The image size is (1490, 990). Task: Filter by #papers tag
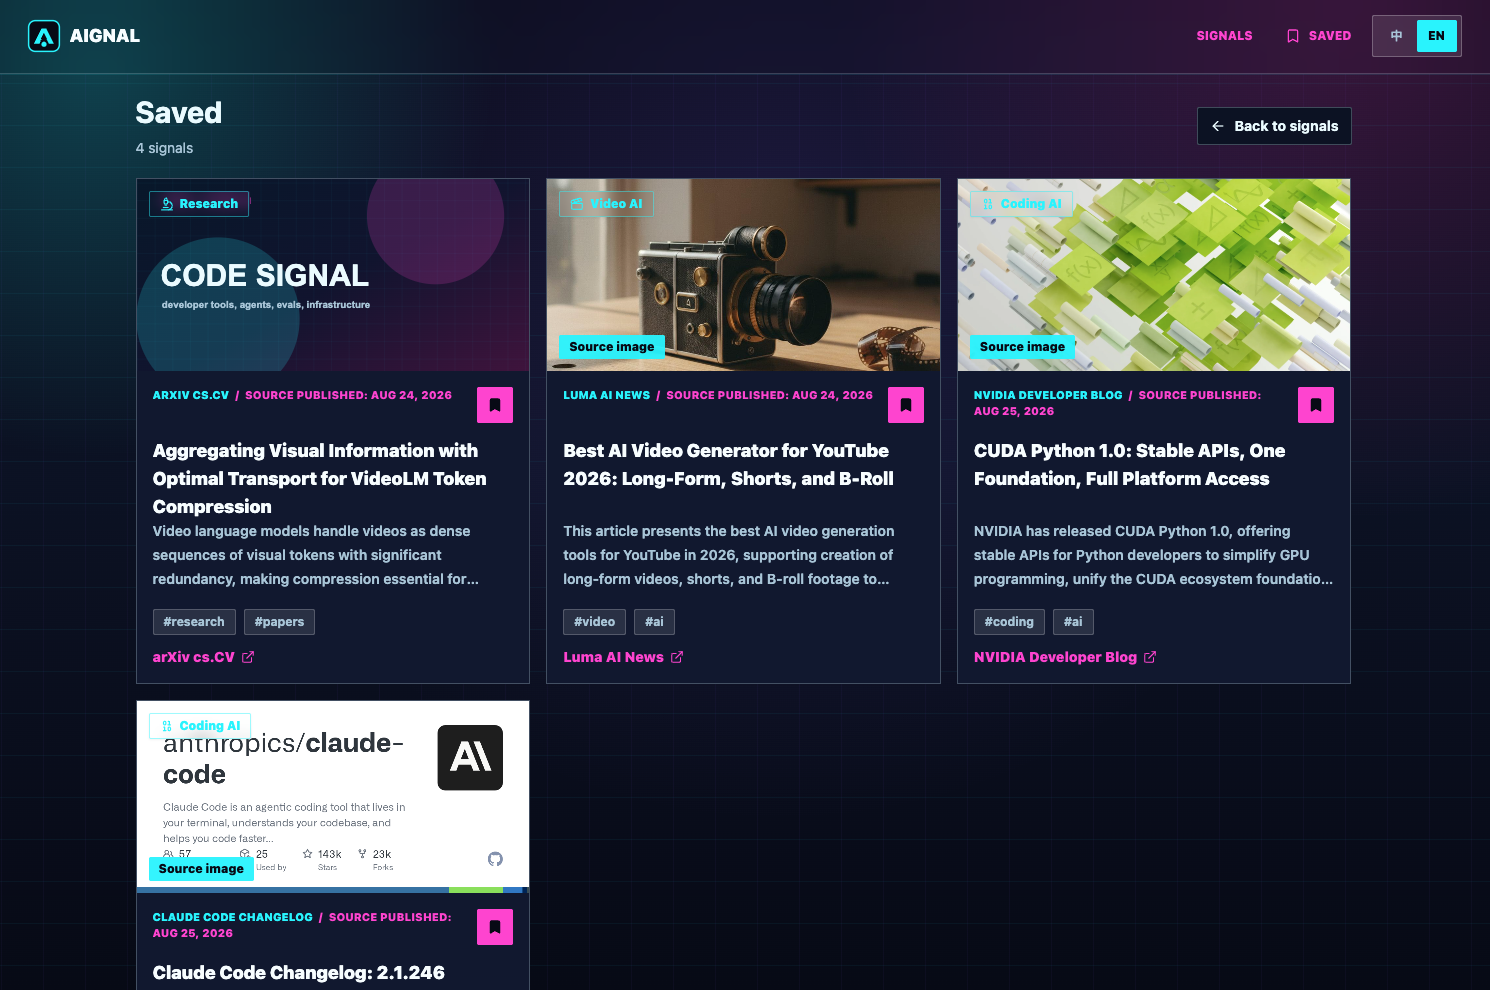pyautogui.click(x=279, y=622)
